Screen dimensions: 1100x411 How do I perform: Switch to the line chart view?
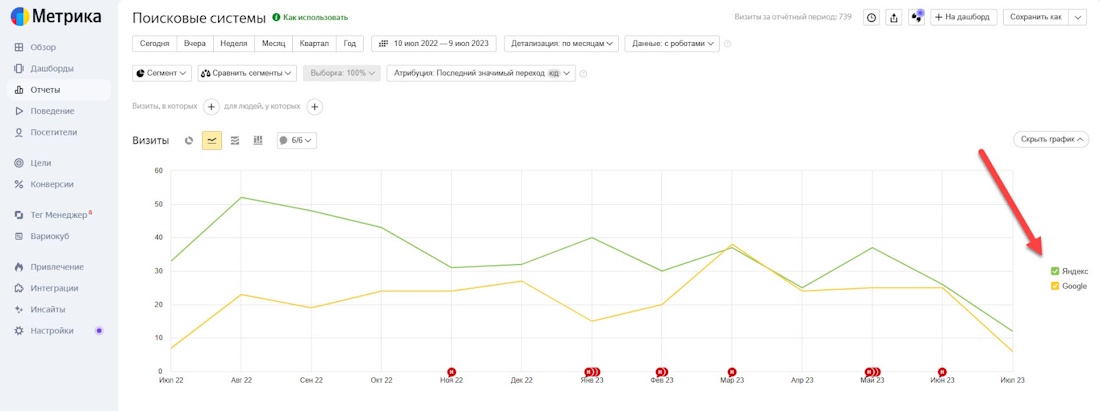coord(212,141)
